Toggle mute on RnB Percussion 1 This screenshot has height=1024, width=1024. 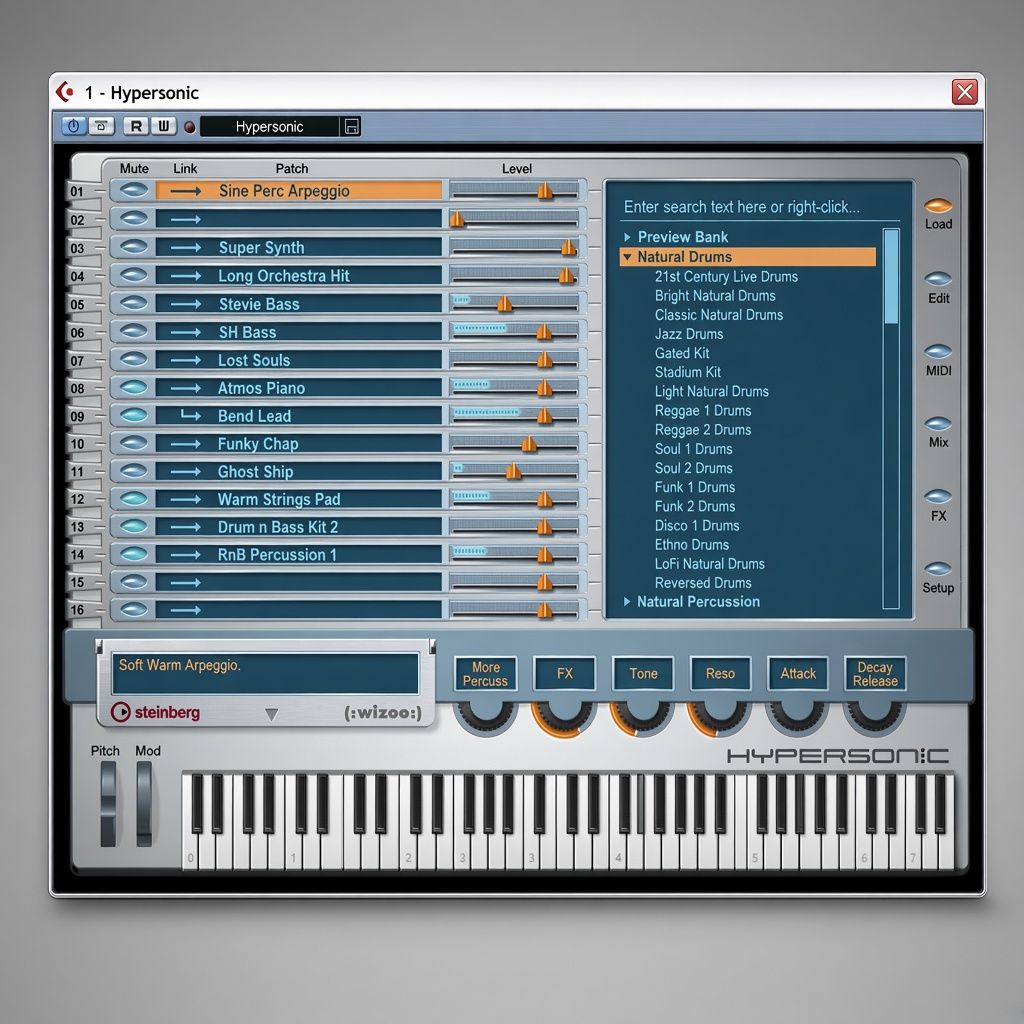pyautogui.click(x=134, y=554)
